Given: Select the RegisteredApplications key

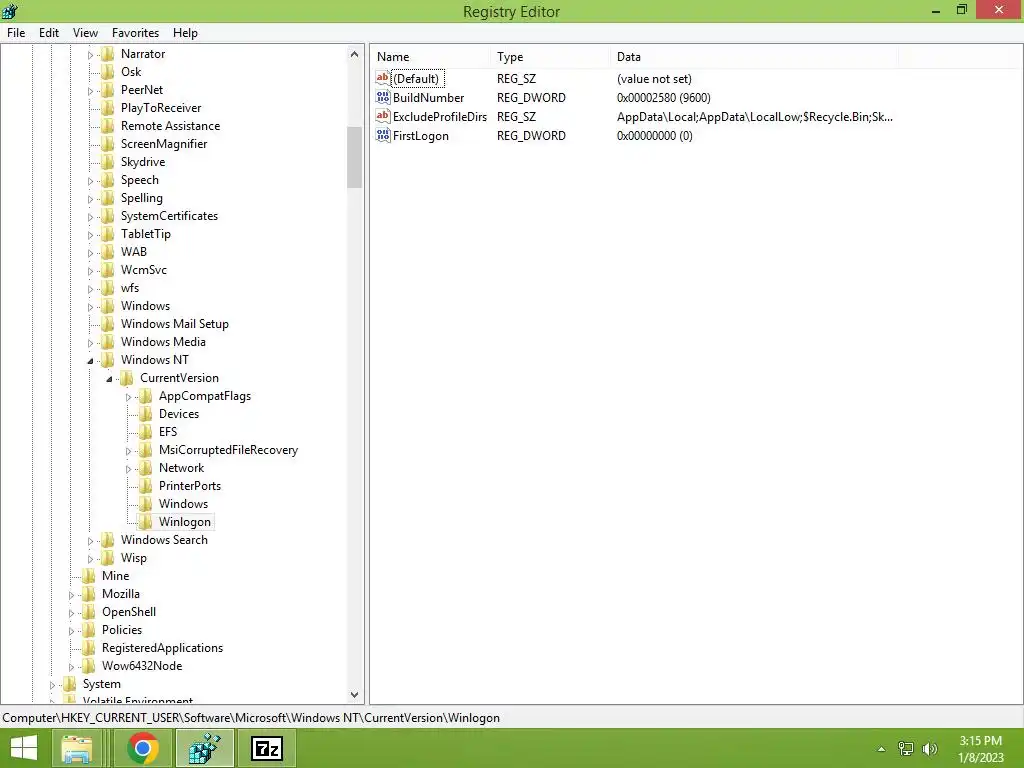Looking at the screenshot, I should pyautogui.click(x=162, y=648).
